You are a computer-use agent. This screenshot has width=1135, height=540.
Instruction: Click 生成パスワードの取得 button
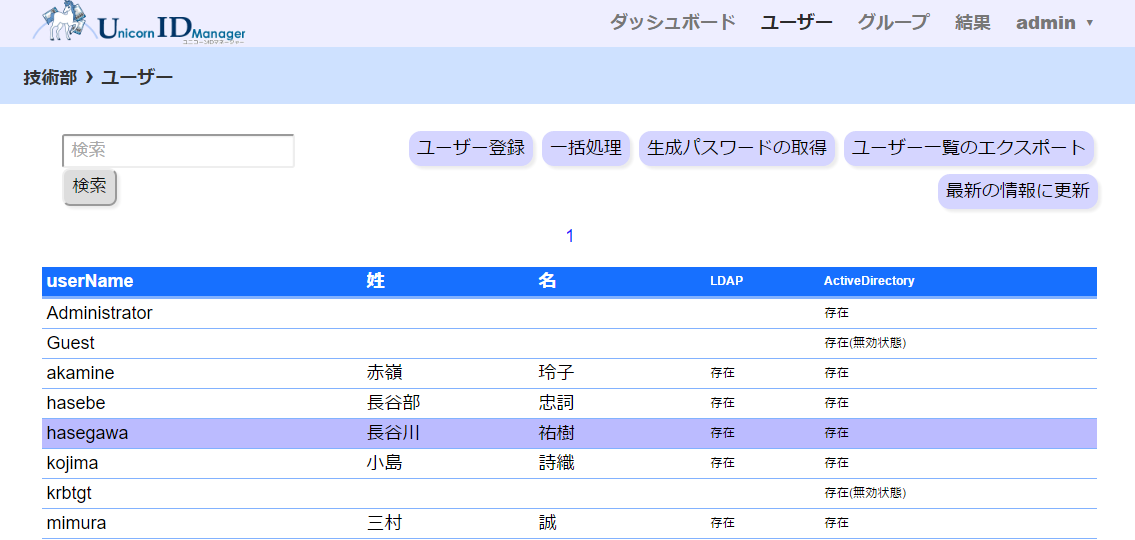737,148
